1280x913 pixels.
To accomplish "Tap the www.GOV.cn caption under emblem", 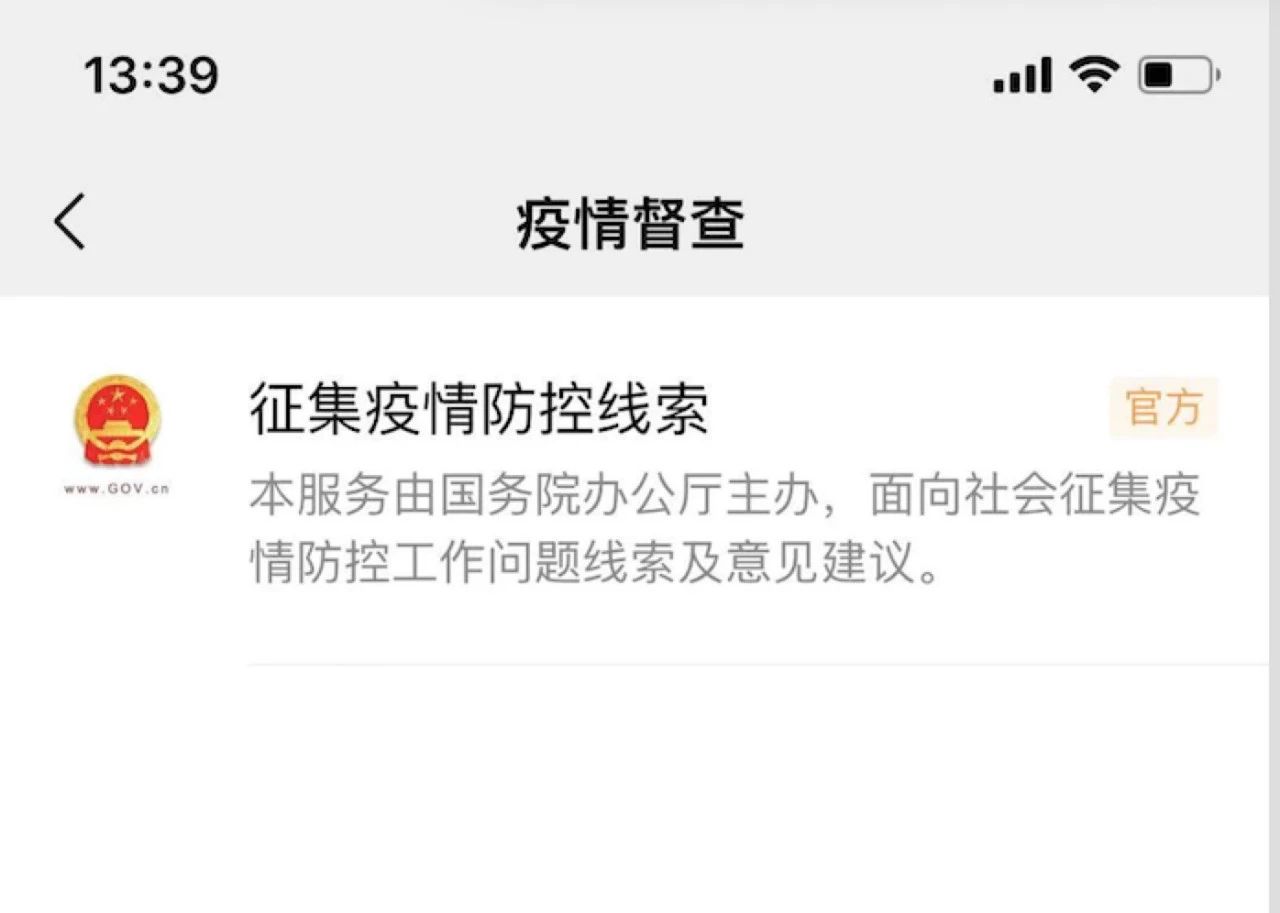I will click(x=117, y=489).
